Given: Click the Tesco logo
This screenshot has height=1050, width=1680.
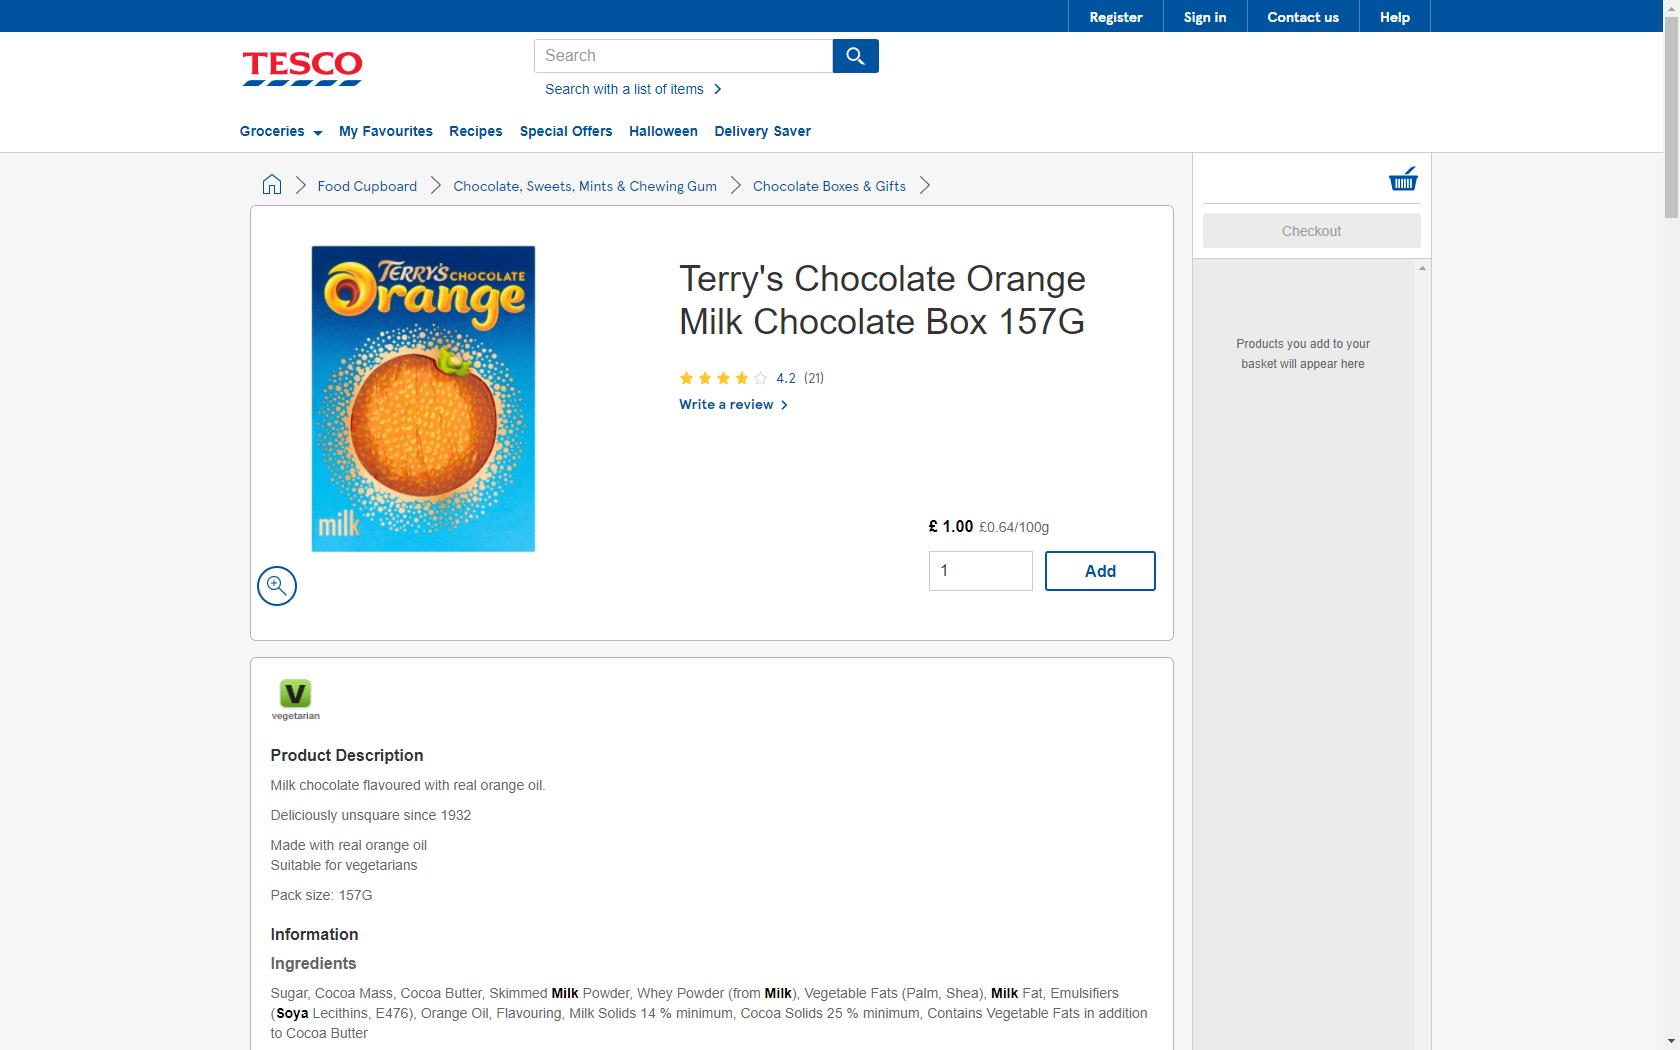Looking at the screenshot, I should tap(302, 68).
